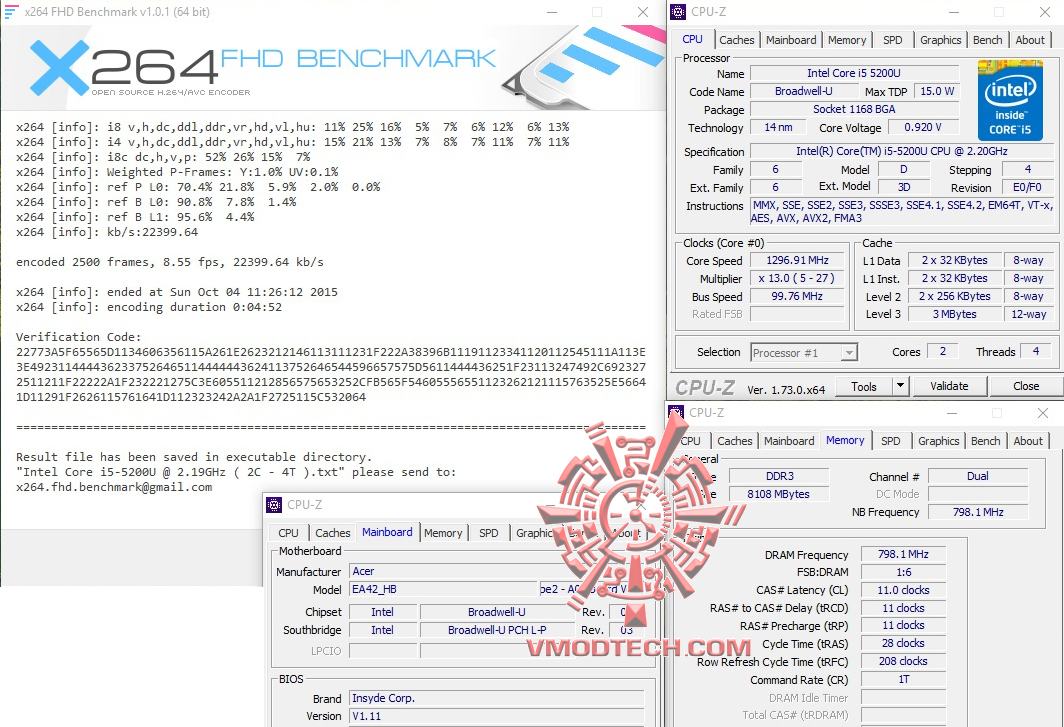
Task: Click the processor Name field Intel Core i5 5200U
Action: [x=854, y=73]
